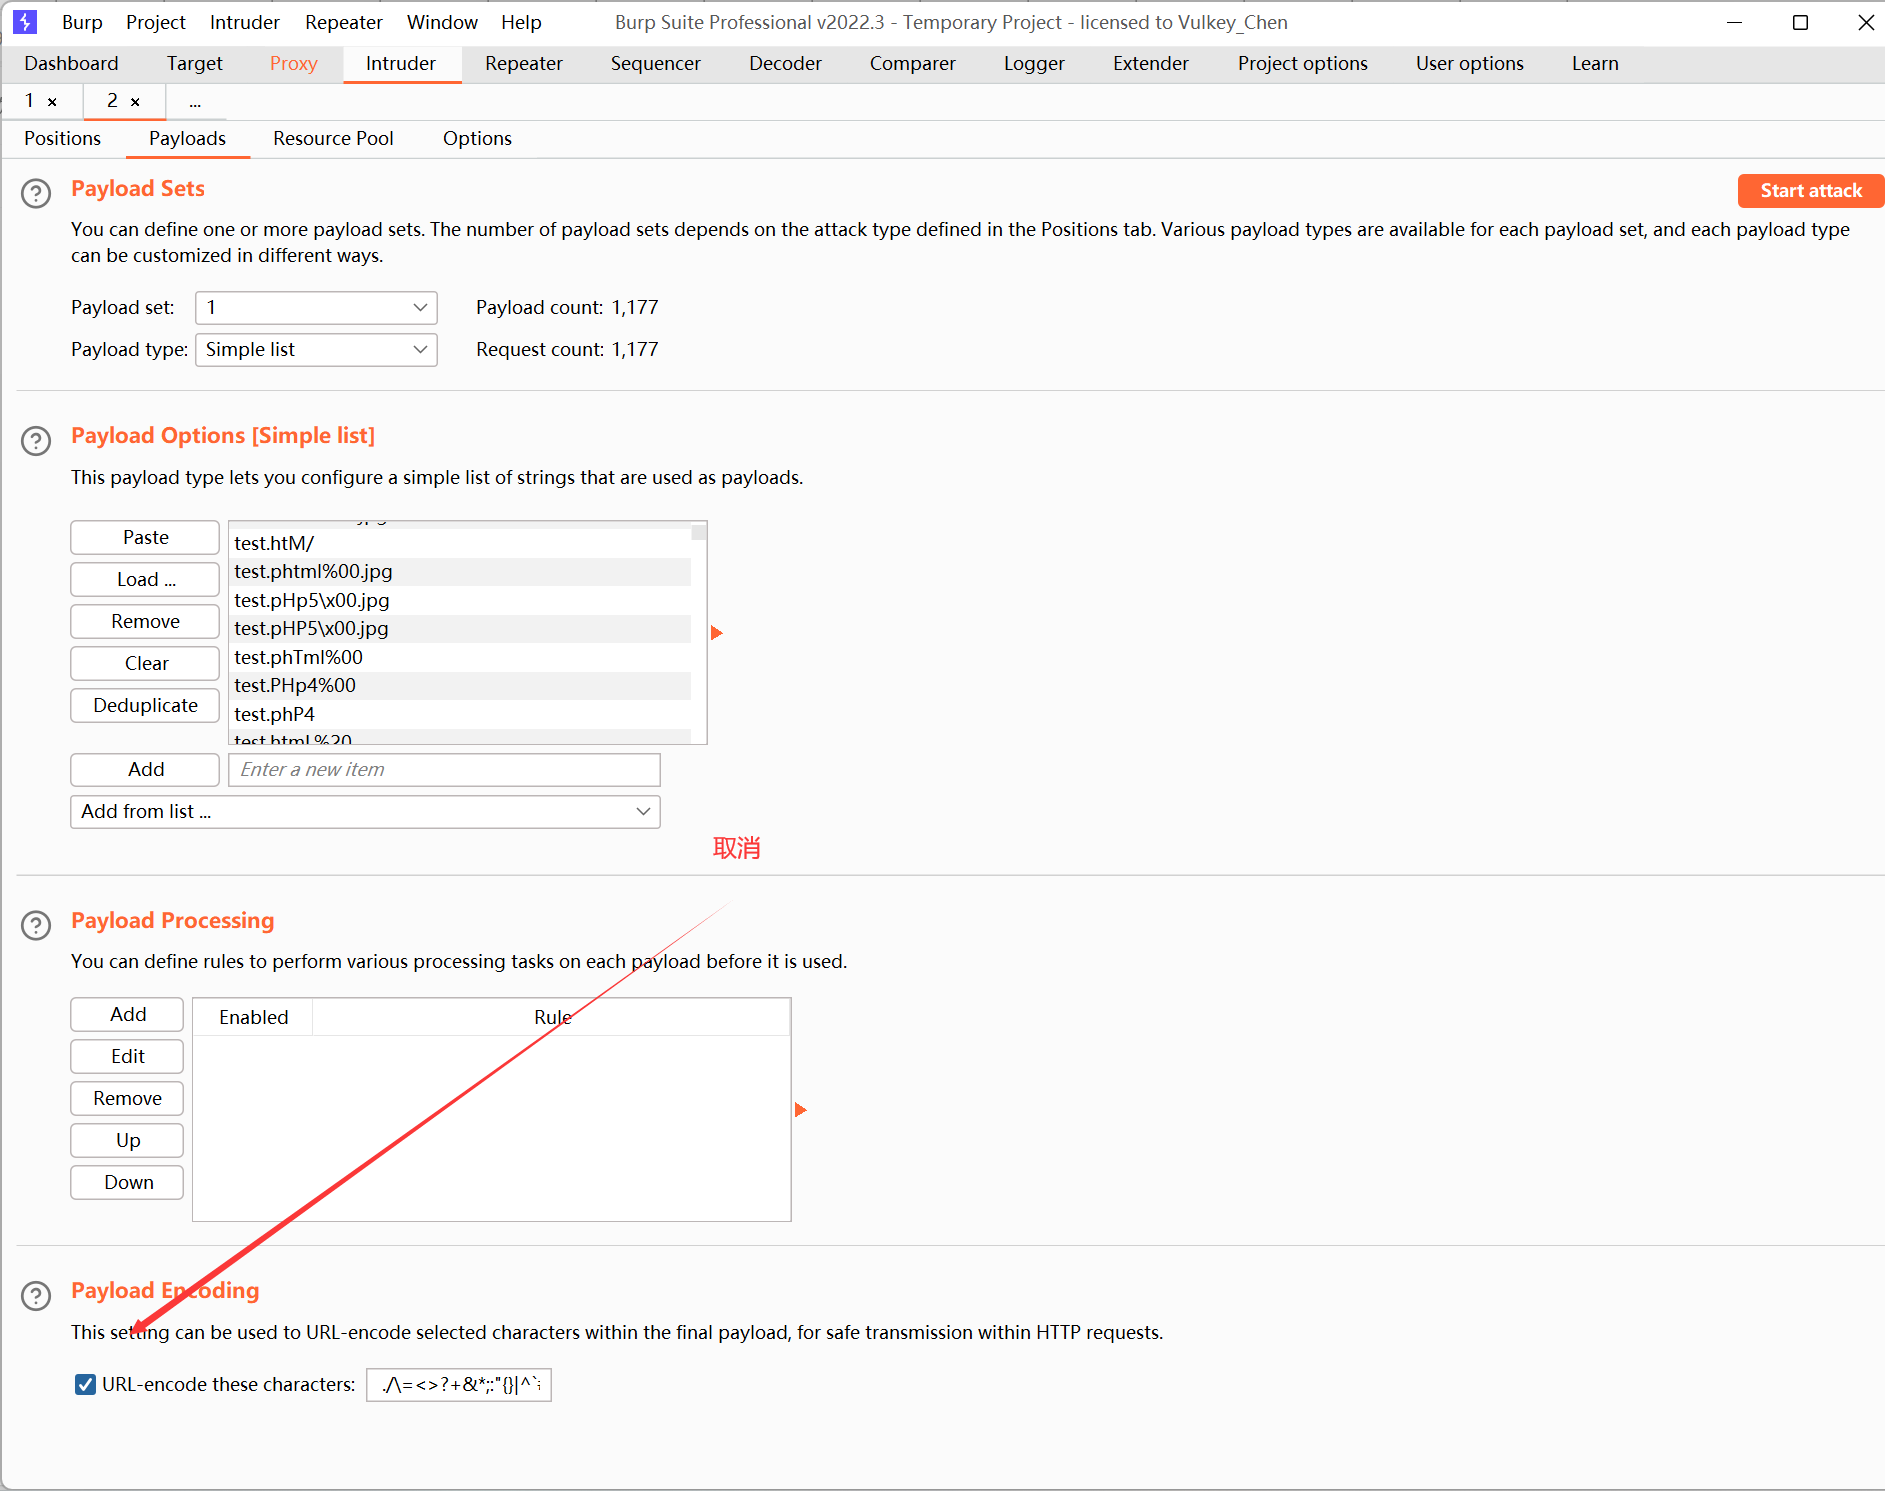Switch to the Extender tab

point(1151,63)
